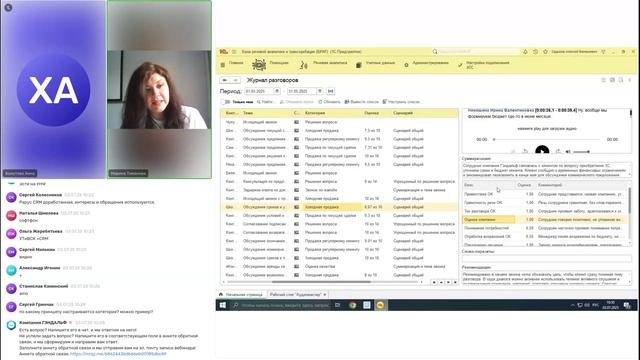This screenshot has width=640, height=360.
Task: Click the Обновить refresh button
Action: [x=329, y=102]
